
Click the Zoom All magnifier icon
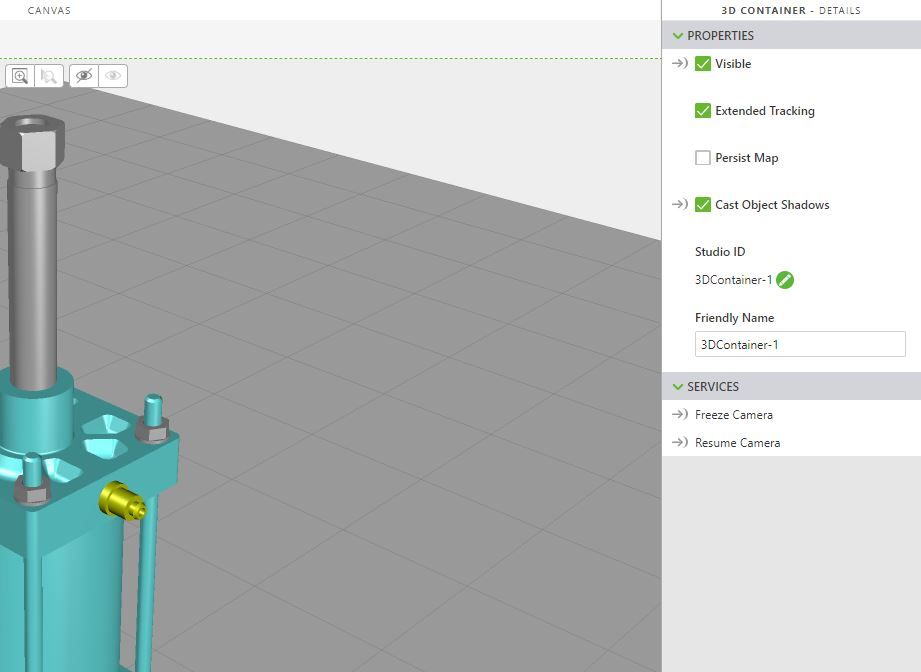(20, 76)
